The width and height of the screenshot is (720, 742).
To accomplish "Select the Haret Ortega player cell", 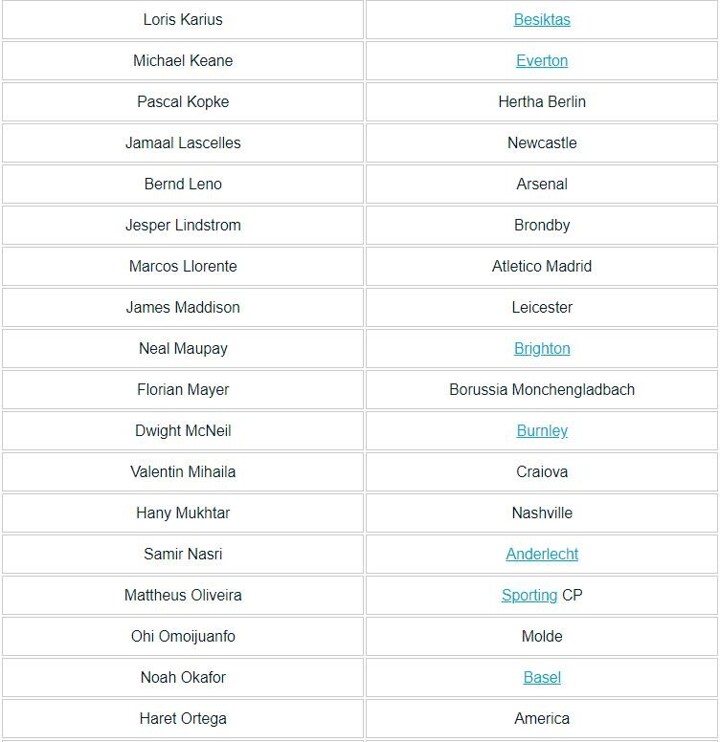I will (x=183, y=718).
